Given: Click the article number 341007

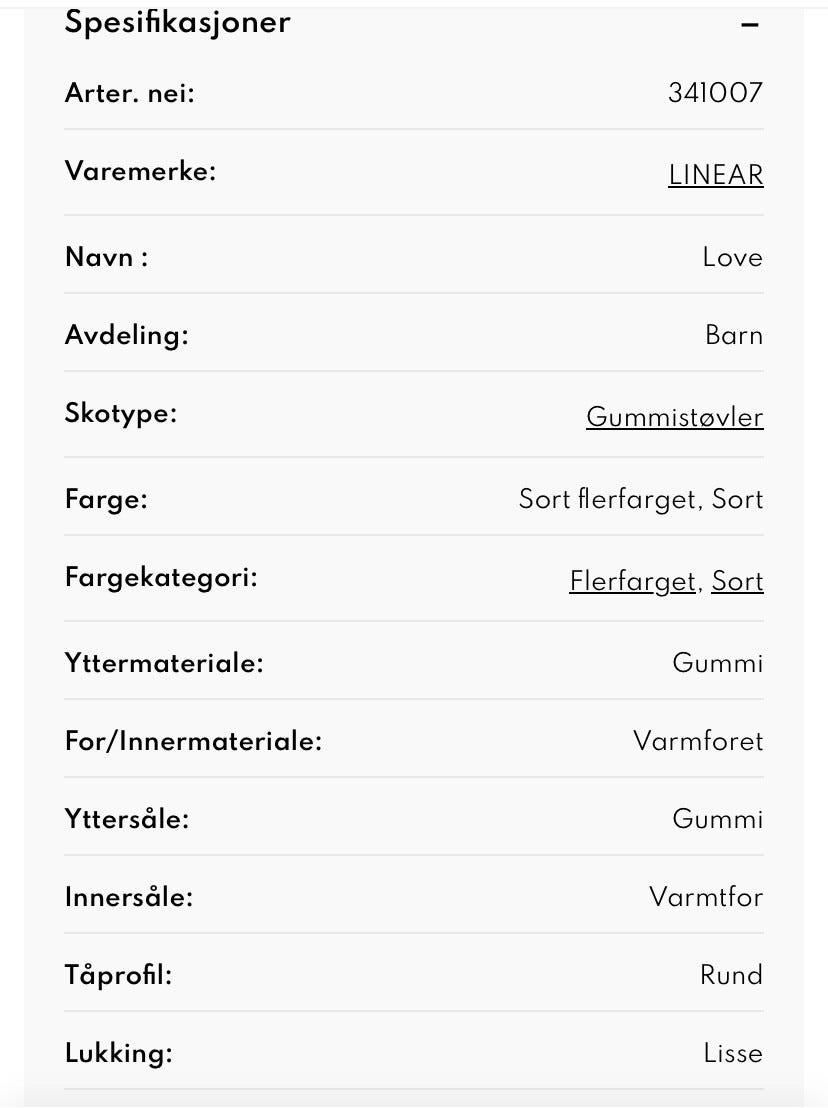Looking at the screenshot, I should tap(715, 94).
